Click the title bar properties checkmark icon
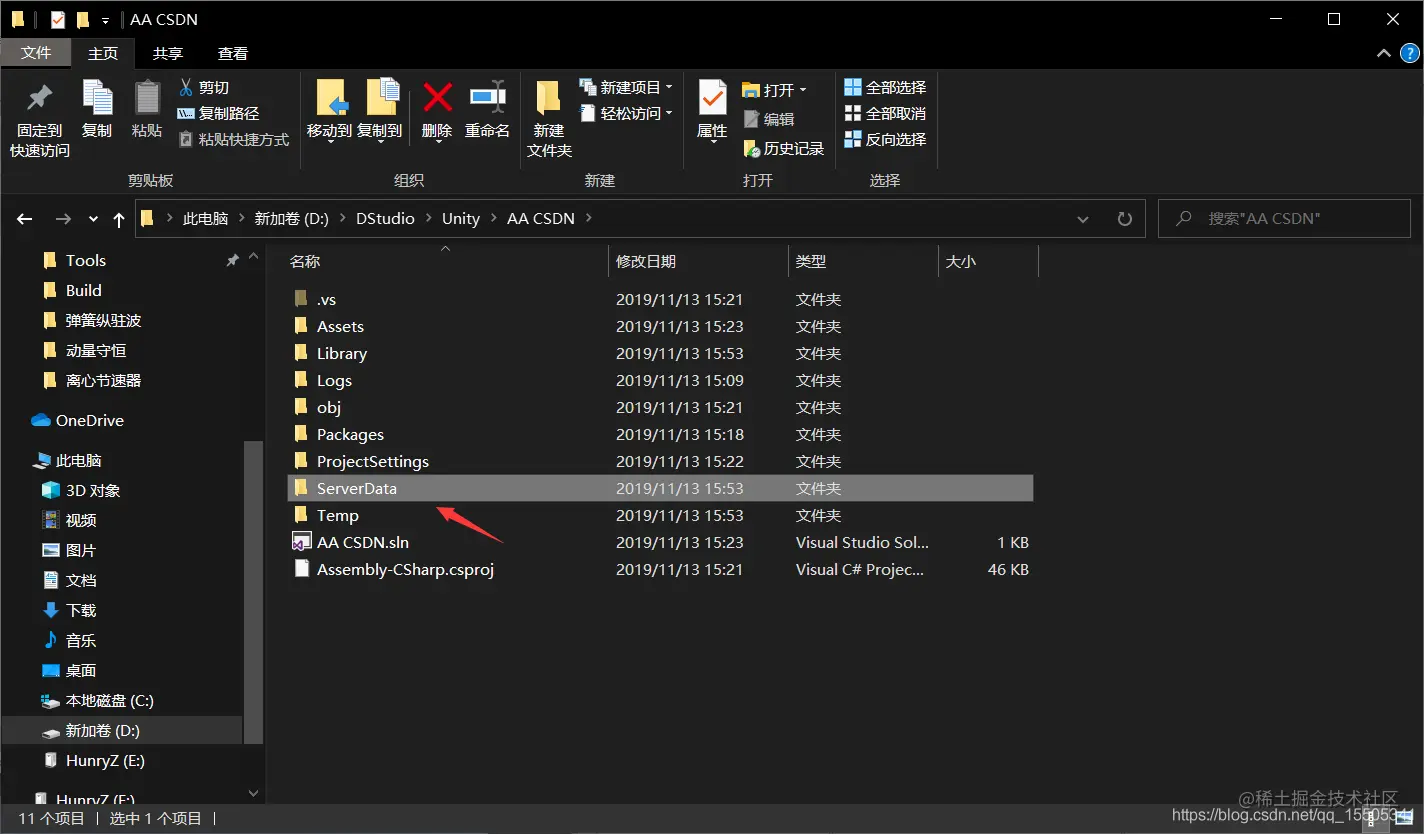 coord(57,19)
